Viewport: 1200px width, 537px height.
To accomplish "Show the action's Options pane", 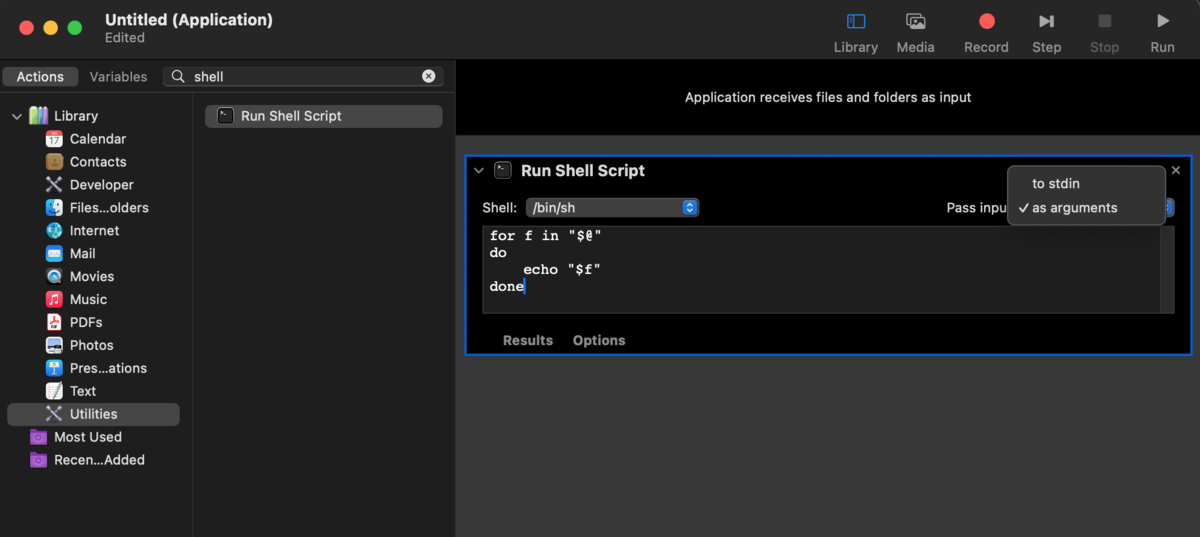I will tap(599, 340).
